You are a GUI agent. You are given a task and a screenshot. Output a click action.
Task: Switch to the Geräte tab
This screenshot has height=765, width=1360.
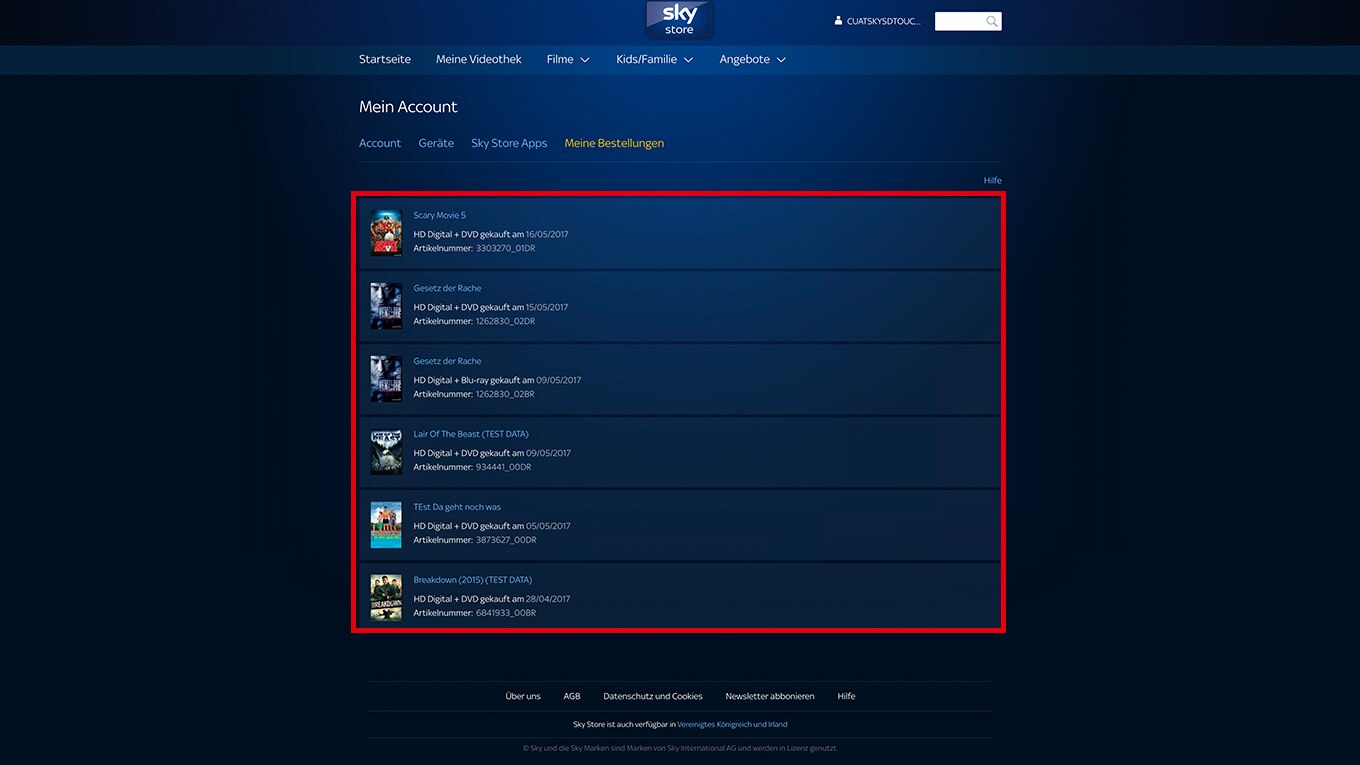tap(436, 143)
